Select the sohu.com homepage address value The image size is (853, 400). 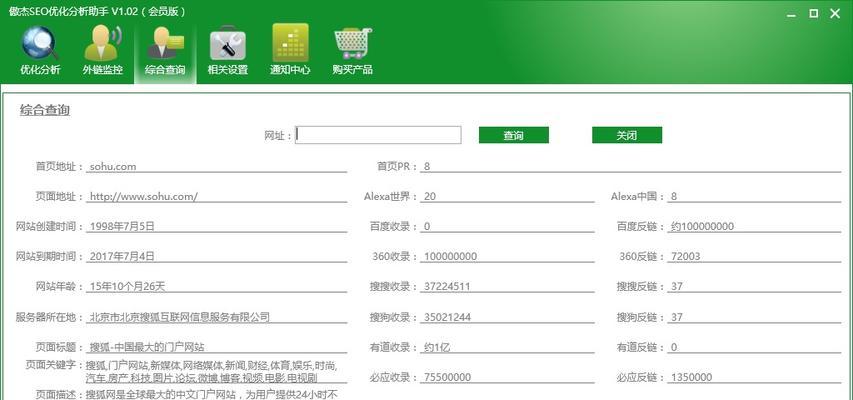pos(113,167)
